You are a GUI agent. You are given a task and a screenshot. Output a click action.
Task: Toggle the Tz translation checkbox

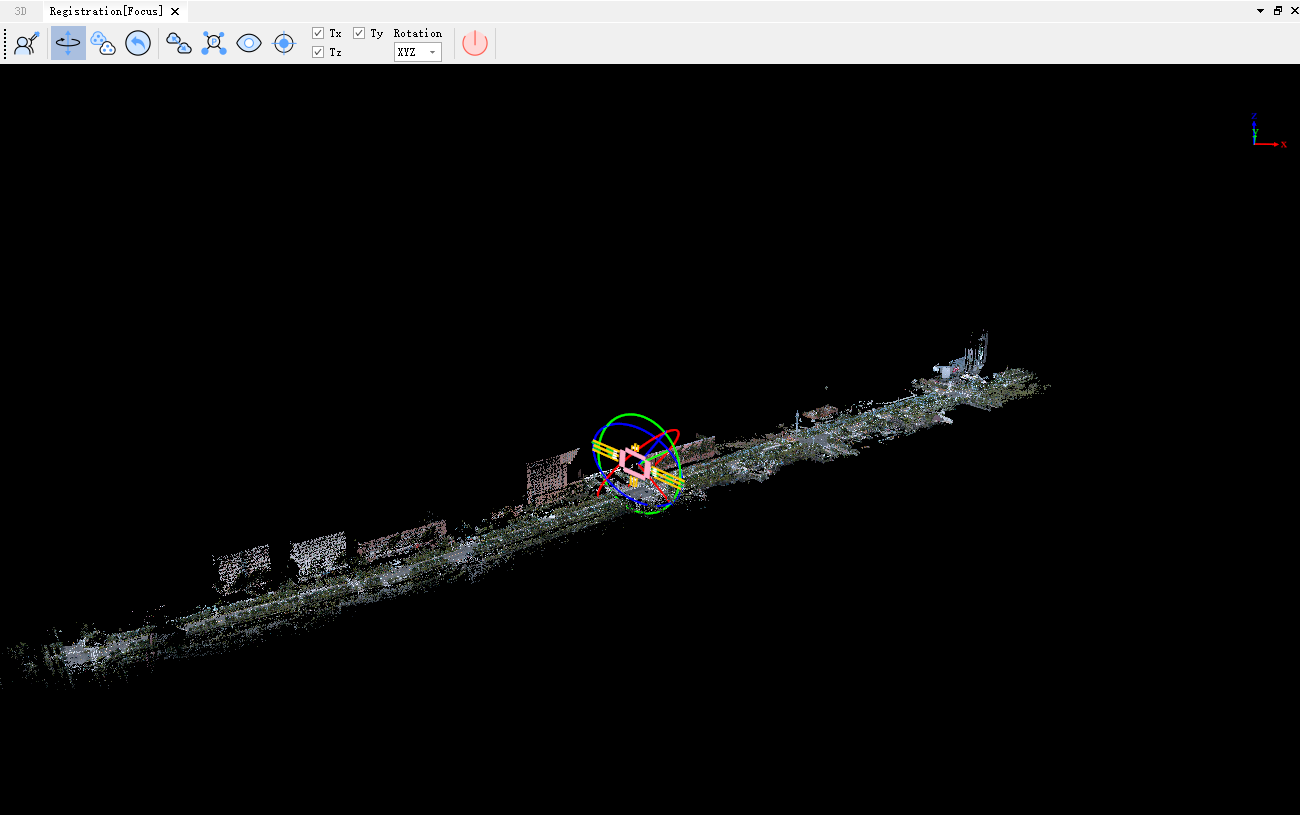pos(318,52)
